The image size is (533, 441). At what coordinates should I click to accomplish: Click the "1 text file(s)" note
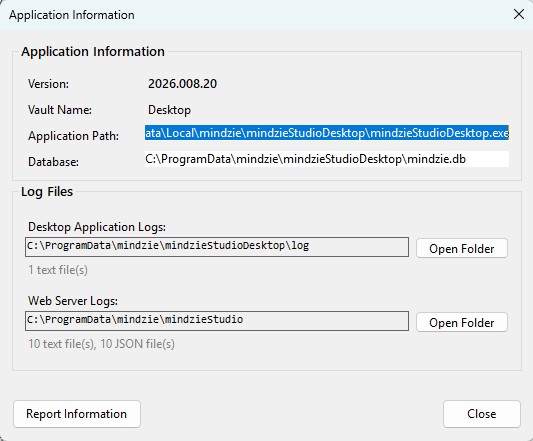58,270
